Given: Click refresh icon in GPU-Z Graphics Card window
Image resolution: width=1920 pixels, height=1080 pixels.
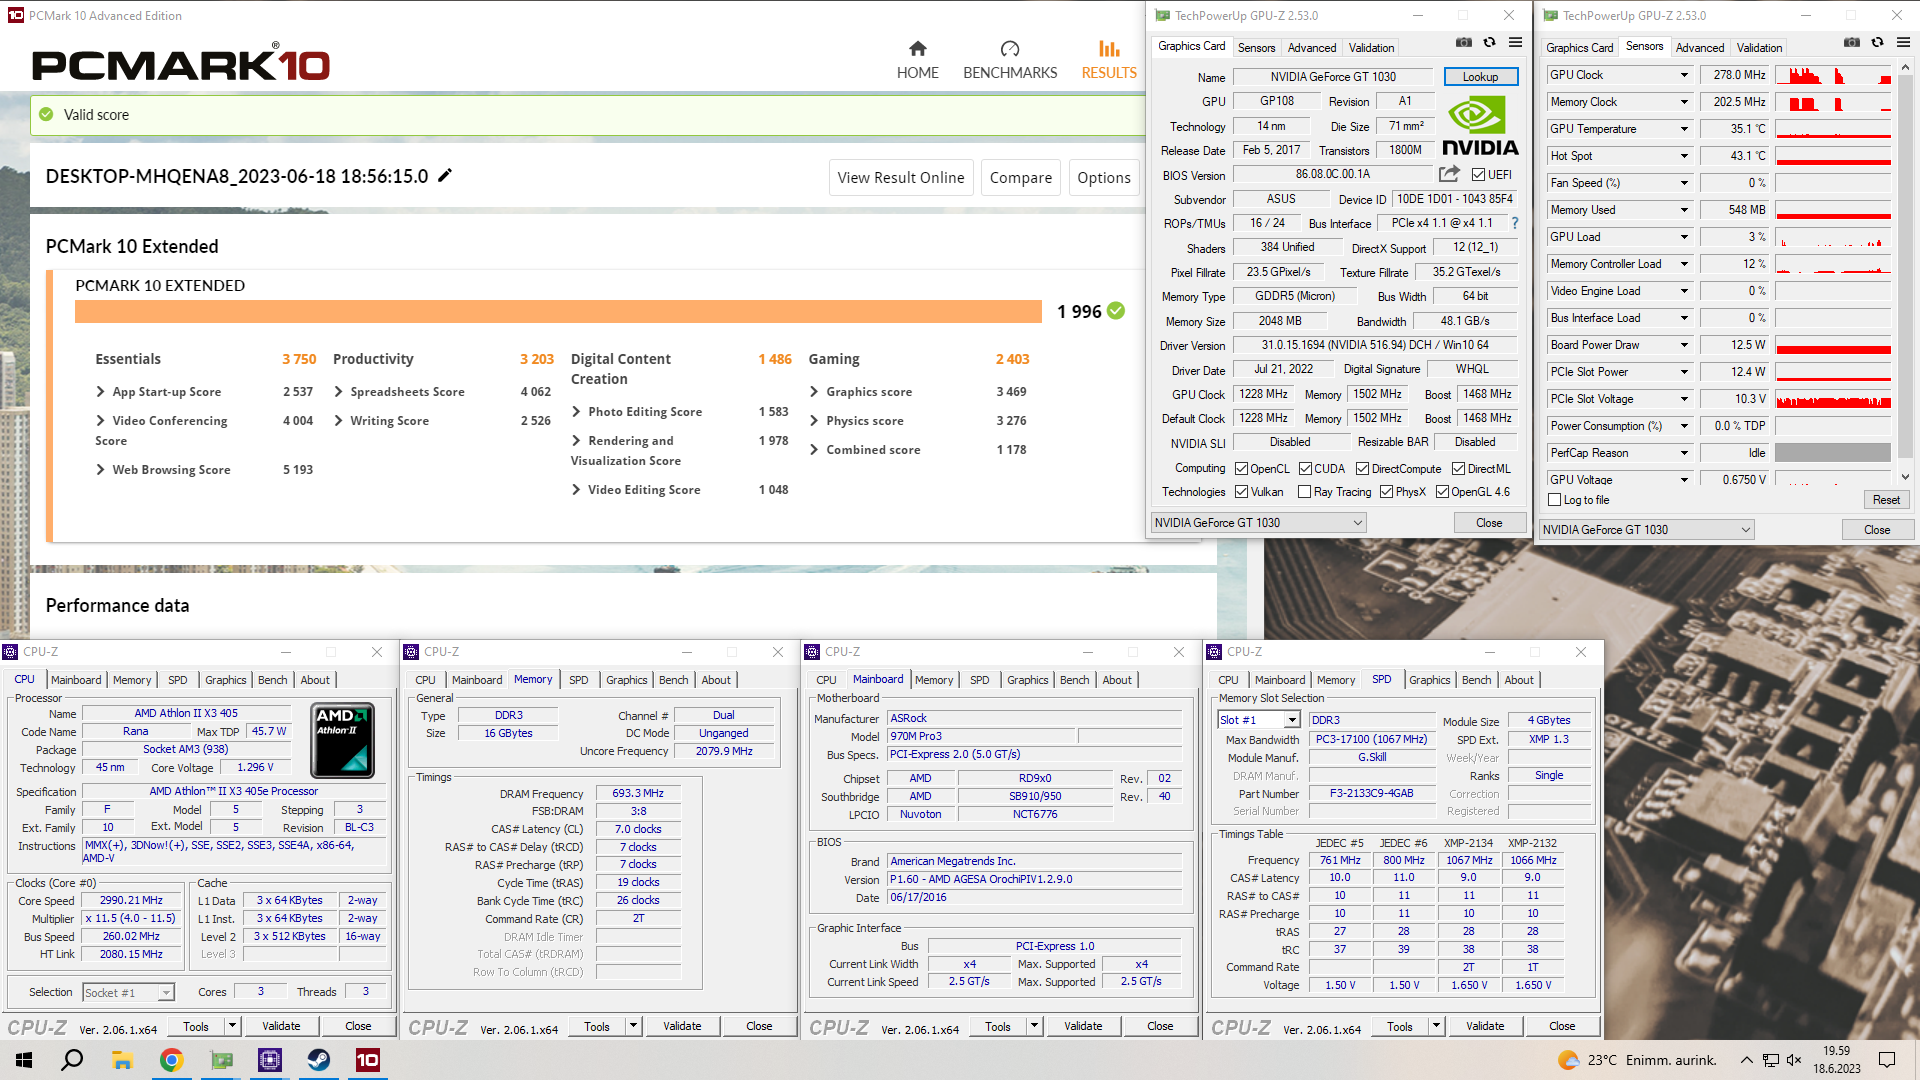Looking at the screenshot, I should (1489, 43).
